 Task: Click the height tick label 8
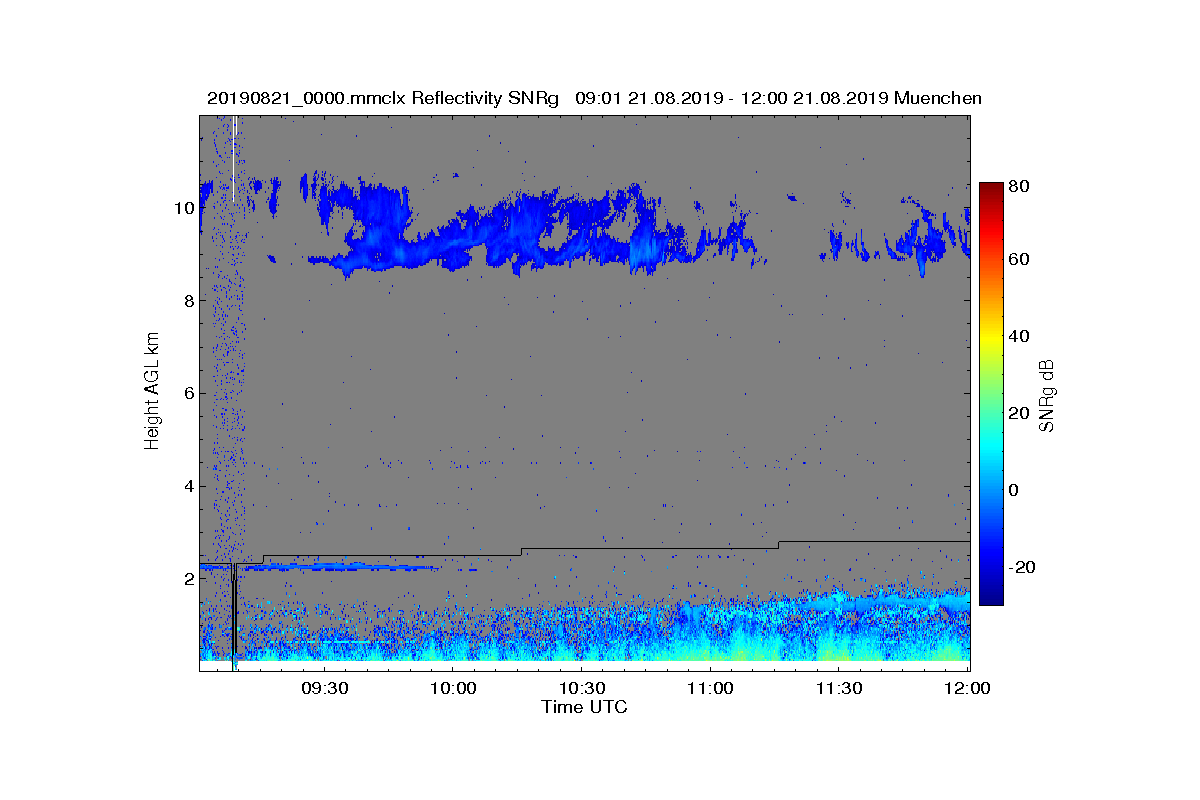(x=187, y=301)
